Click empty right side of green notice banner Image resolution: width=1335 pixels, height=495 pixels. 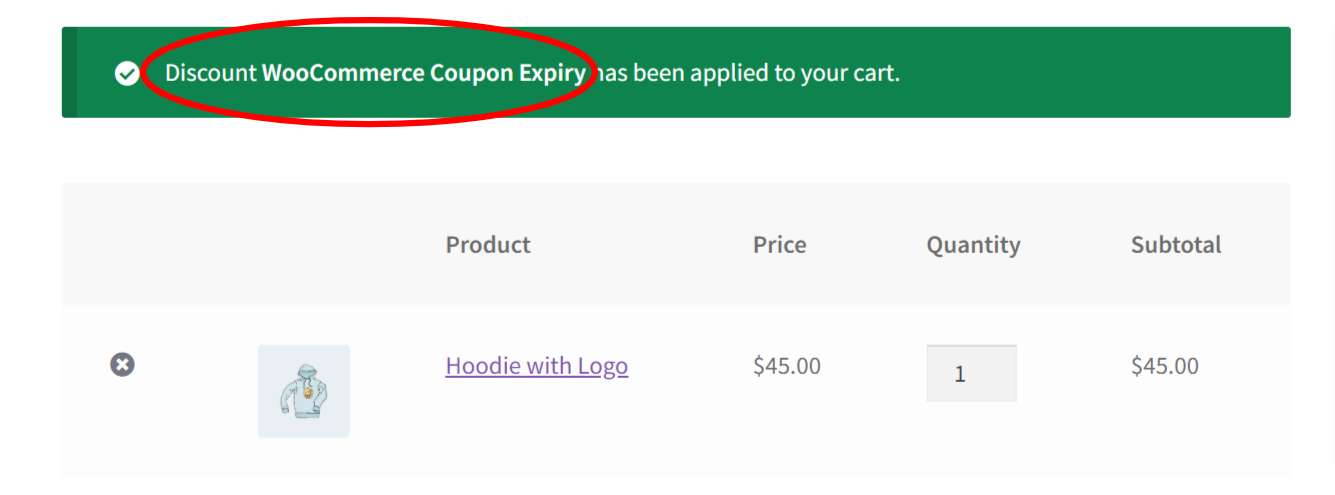pyautogui.click(x=1100, y=72)
